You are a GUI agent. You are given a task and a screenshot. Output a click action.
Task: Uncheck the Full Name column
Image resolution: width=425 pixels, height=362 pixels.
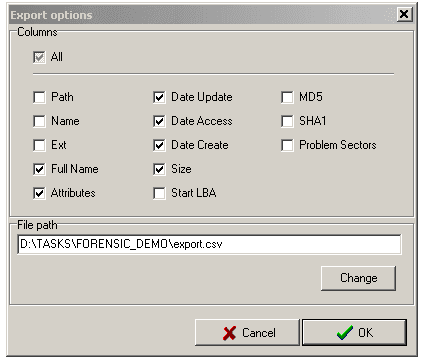[39, 169]
